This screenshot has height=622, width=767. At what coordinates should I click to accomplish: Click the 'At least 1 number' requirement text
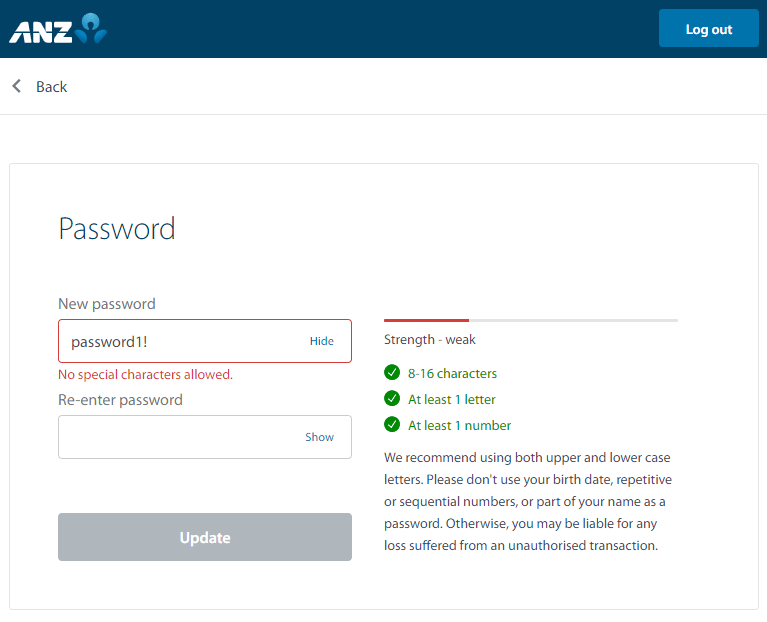point(459,426)
